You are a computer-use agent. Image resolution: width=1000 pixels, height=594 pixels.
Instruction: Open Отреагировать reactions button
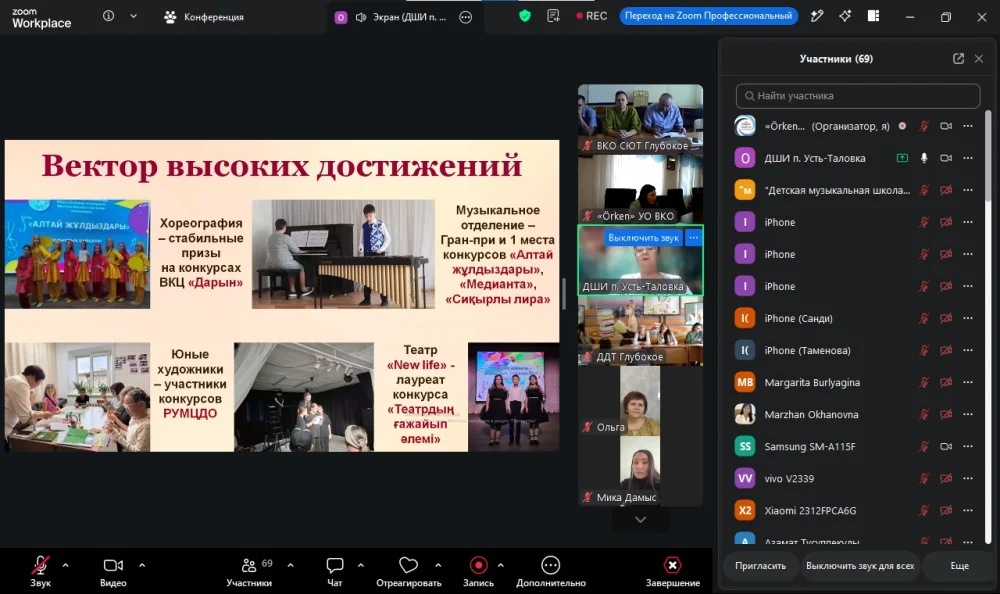[x=409, y=571]
